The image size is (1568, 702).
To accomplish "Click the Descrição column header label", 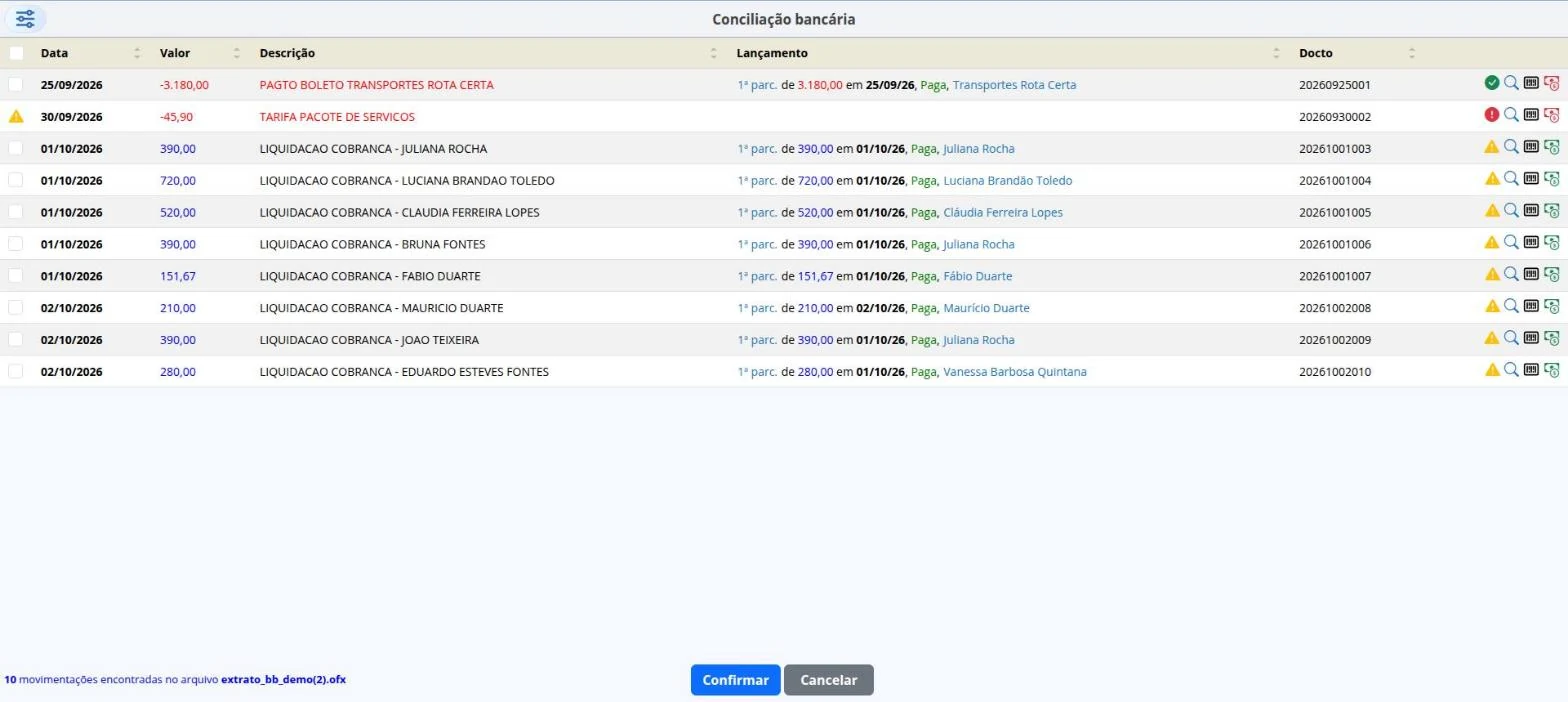I will [287, 53].
